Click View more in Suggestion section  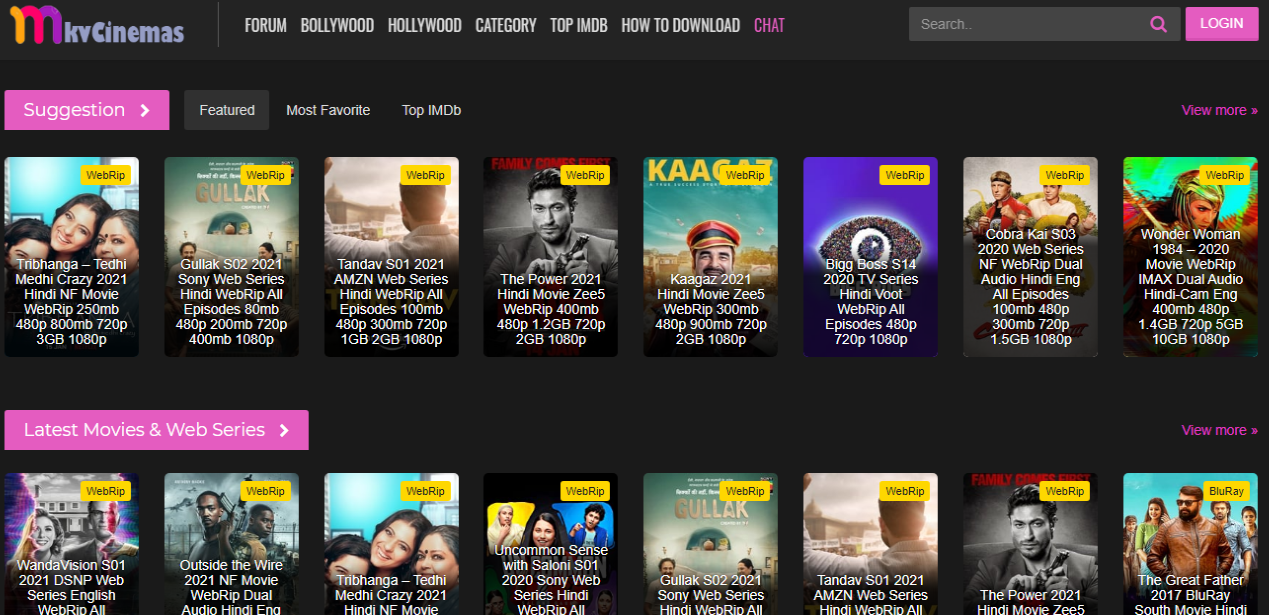point(1220,110)
